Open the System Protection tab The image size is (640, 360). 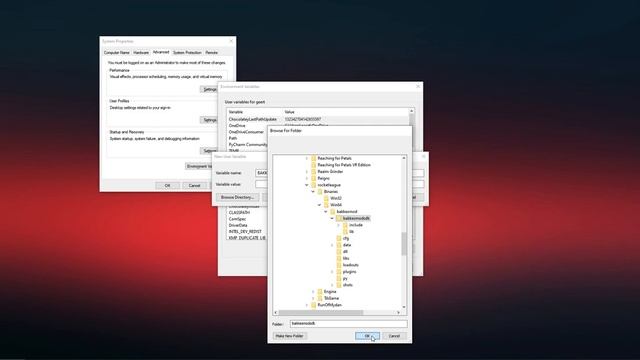coord(187,53)
